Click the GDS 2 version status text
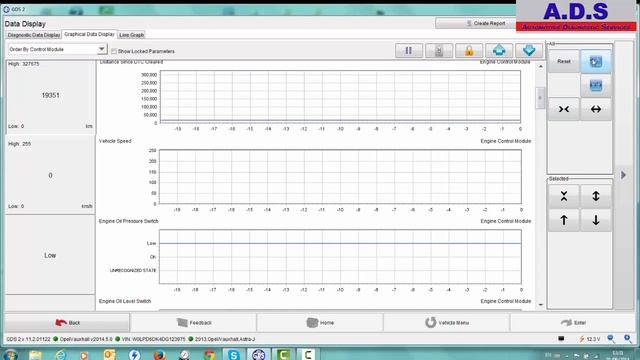640x360 pixels. (29, 339)
